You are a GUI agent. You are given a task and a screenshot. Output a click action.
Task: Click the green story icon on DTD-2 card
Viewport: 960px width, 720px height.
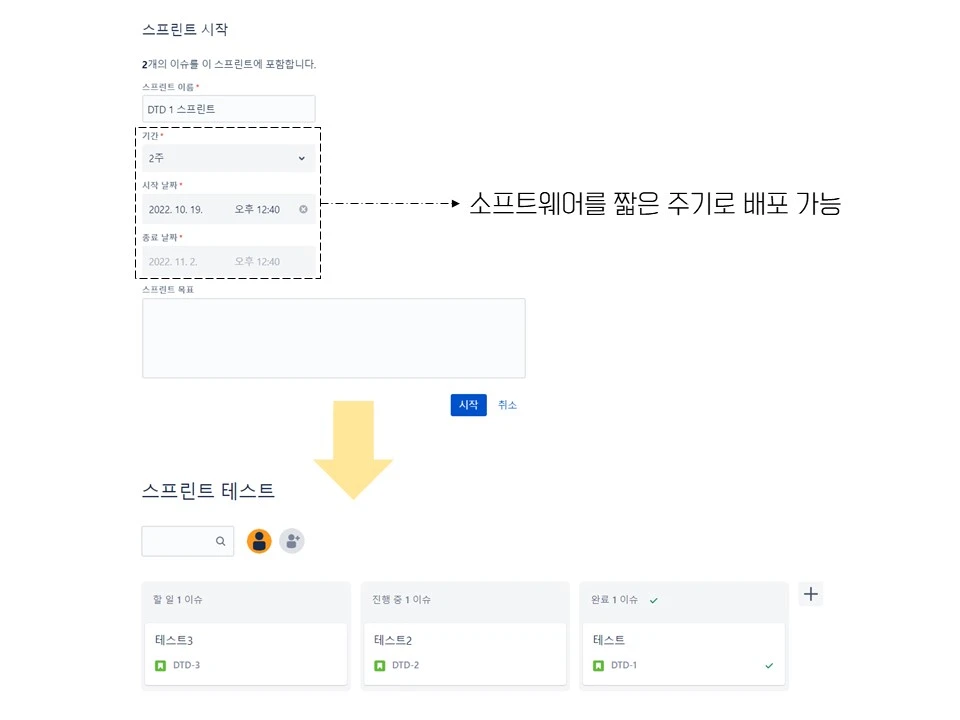click(x=377, y=665)
